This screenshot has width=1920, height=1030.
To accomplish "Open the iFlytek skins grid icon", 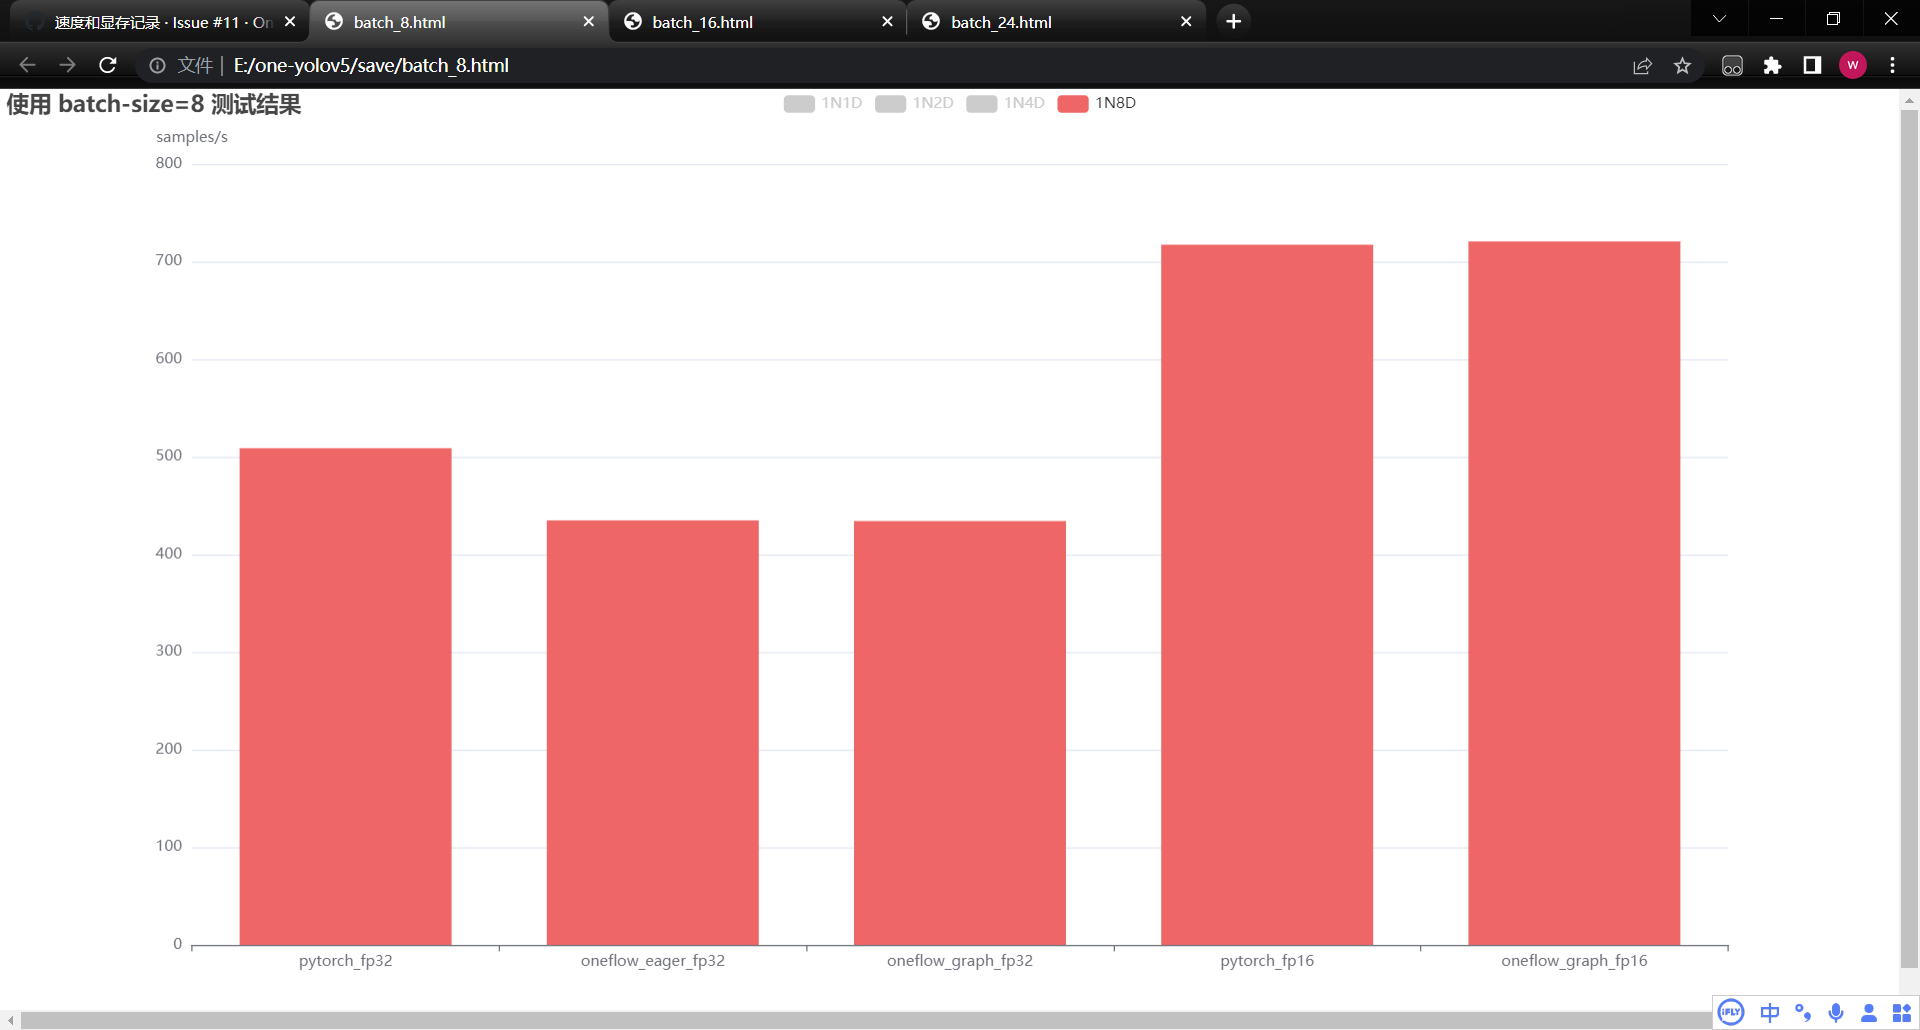I will pos(1899,1013).
